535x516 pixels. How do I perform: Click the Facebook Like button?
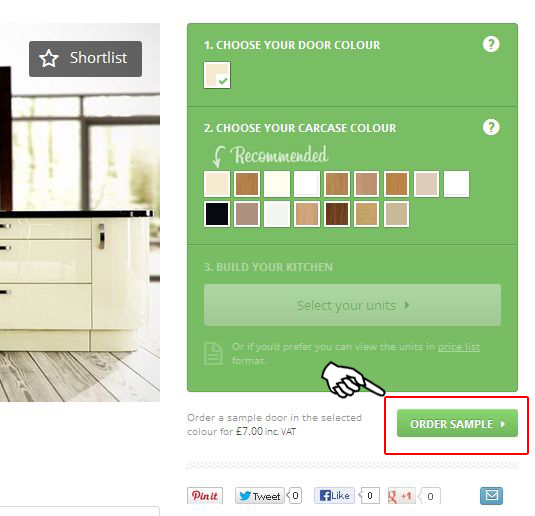point(334,496)
